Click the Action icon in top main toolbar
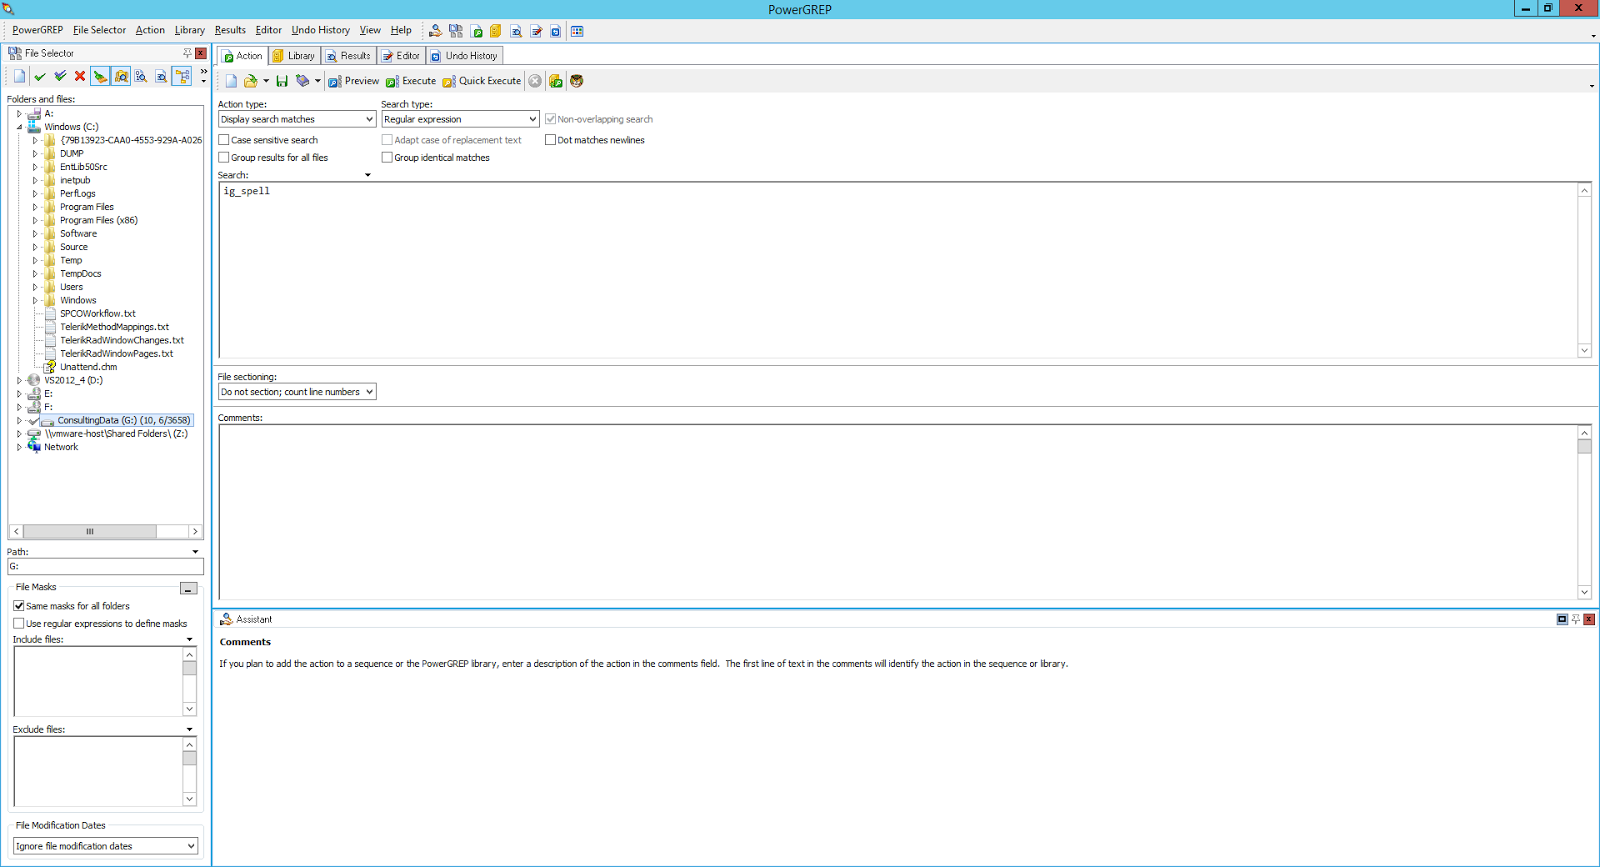Viewport: 1600px width, 867px height. [476, 31]
